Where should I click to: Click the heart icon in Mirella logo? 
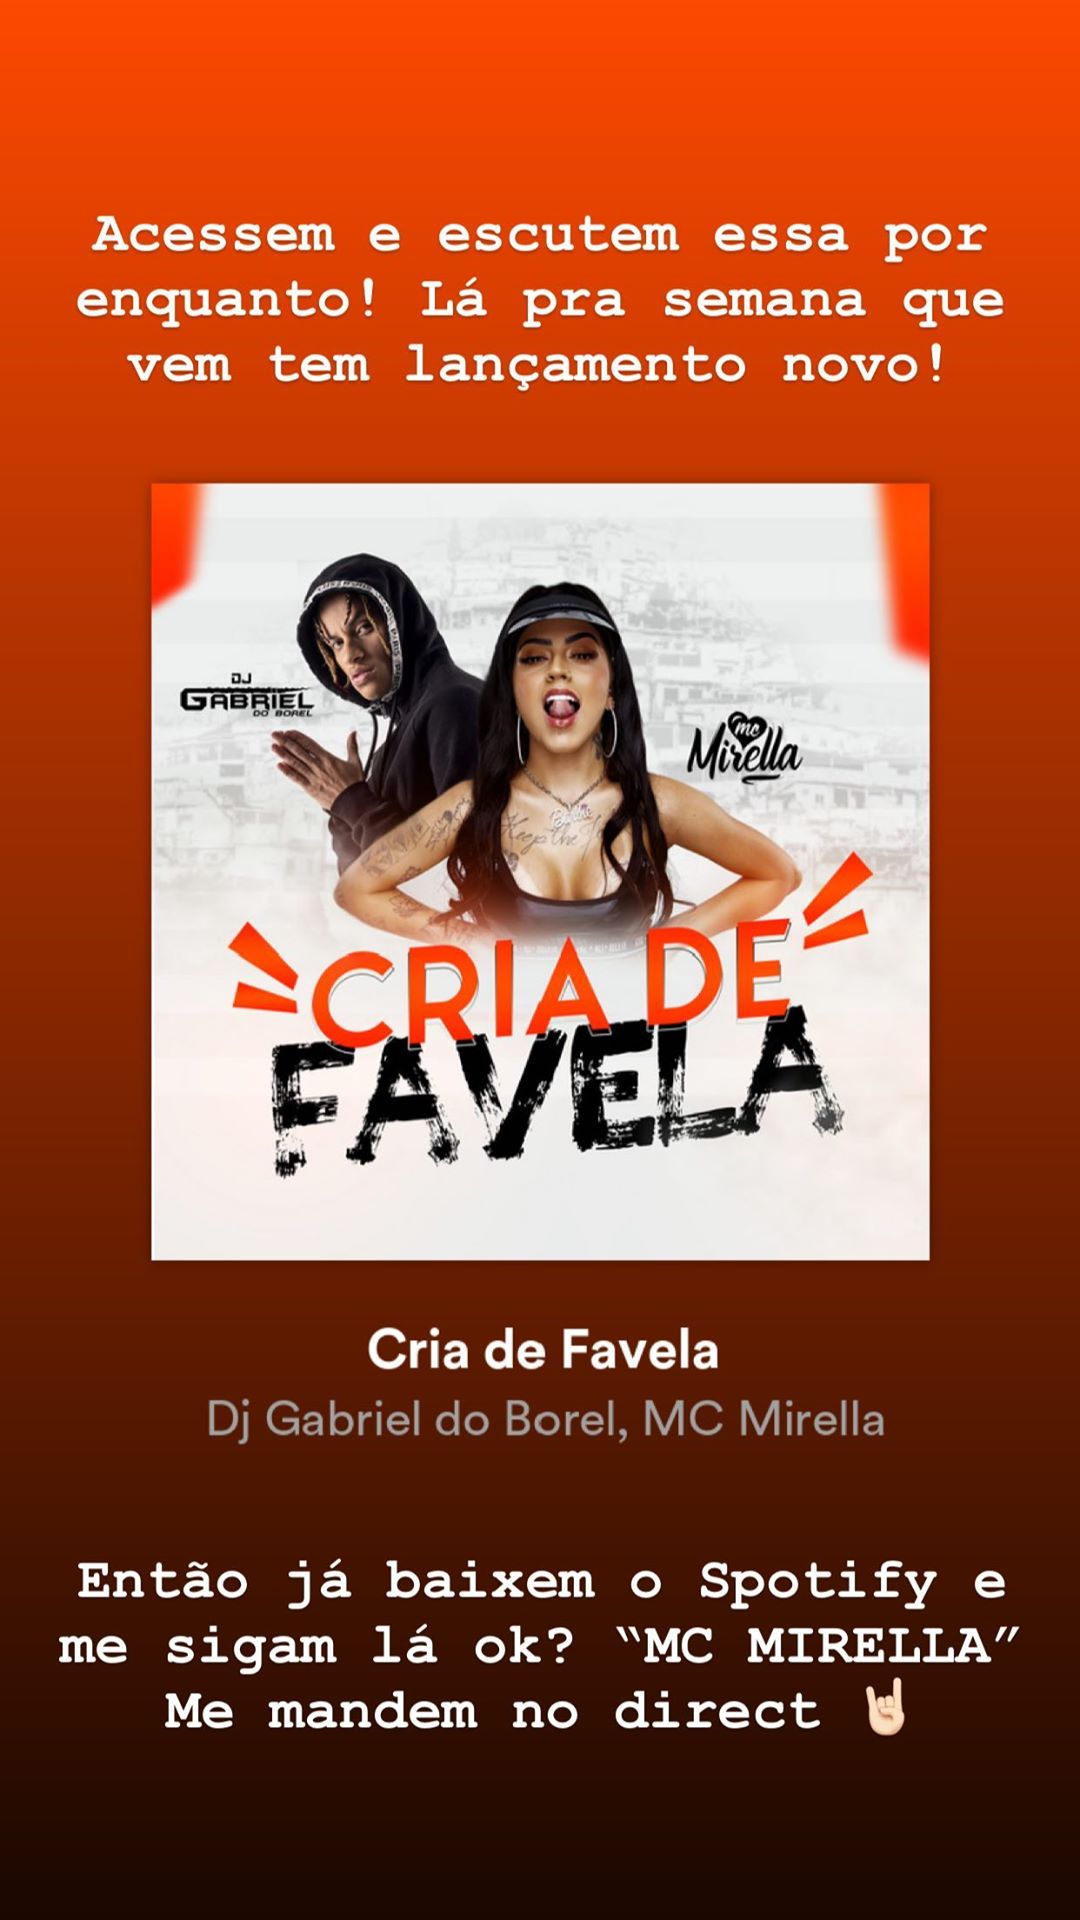pyautogui.click(x=746, y=727)
